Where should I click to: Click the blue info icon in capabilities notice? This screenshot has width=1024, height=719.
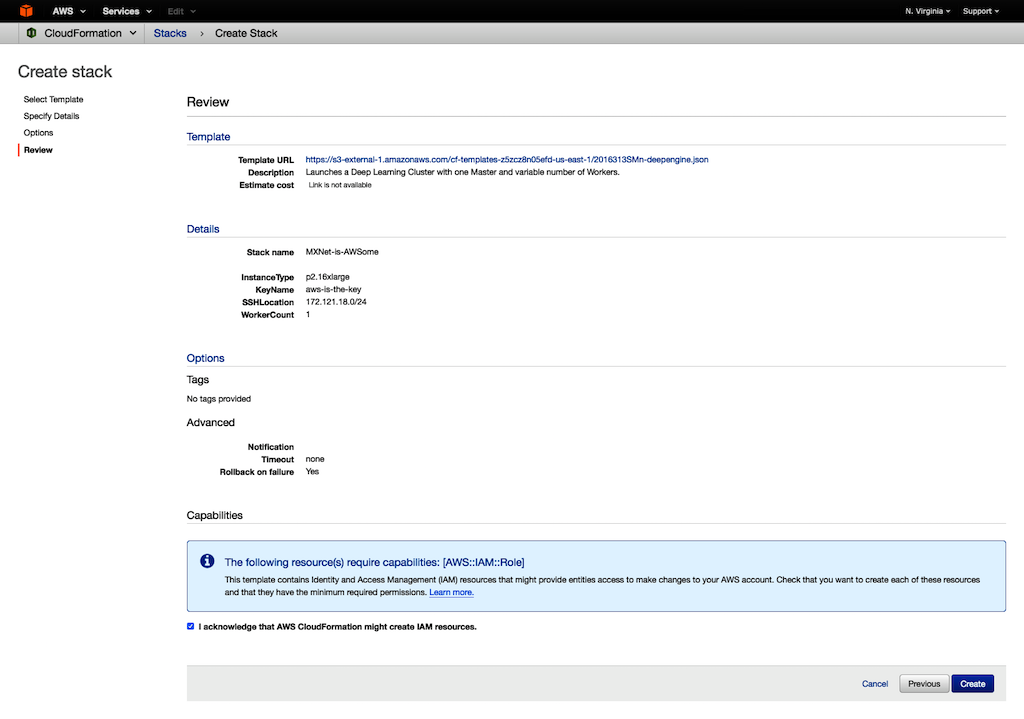[207, 561]
